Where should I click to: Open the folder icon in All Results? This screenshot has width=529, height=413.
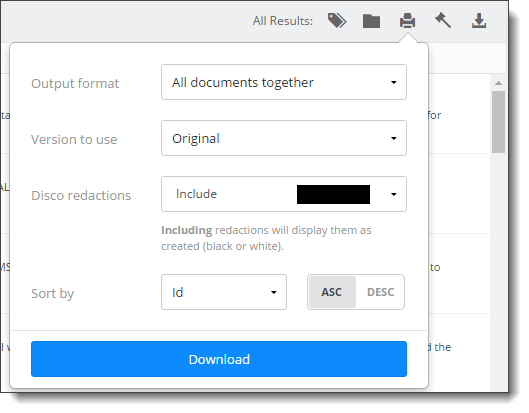click(371, 21)
